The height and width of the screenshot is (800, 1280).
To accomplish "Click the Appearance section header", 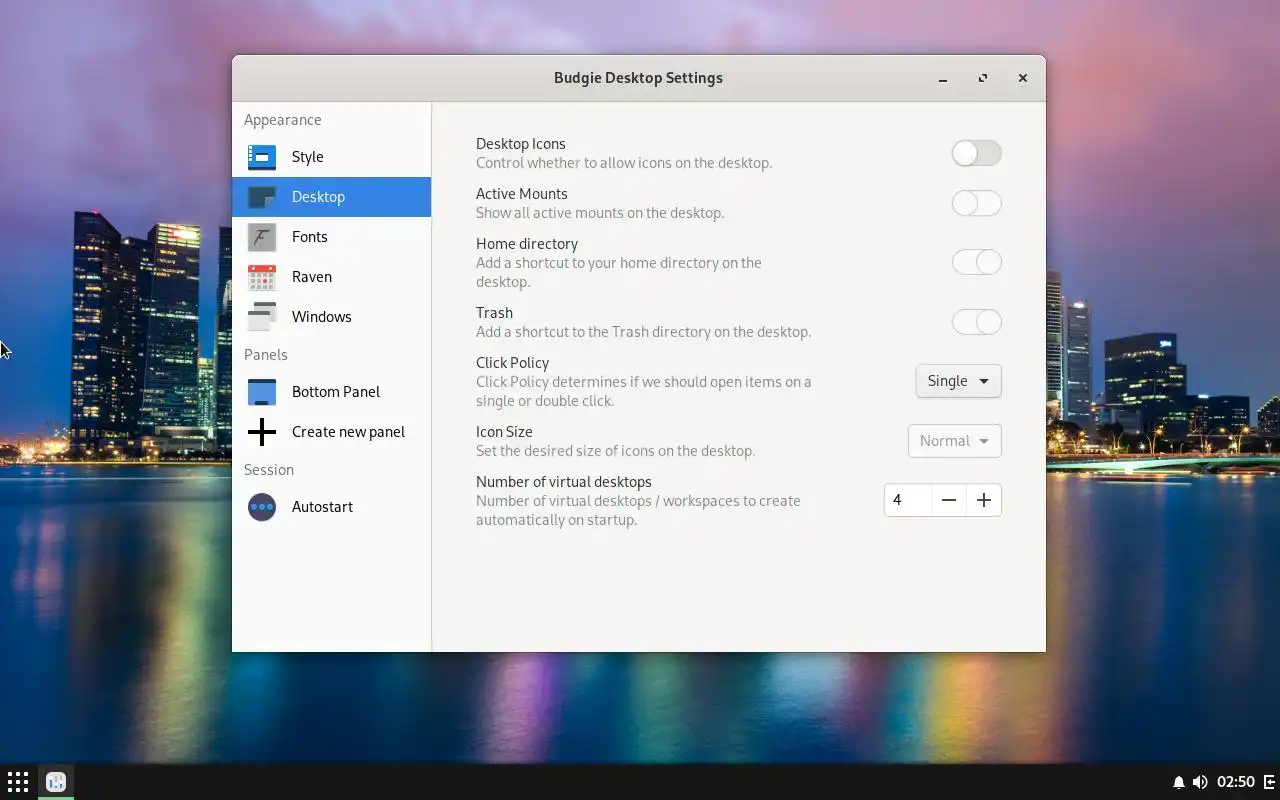I will click(283, 120).
